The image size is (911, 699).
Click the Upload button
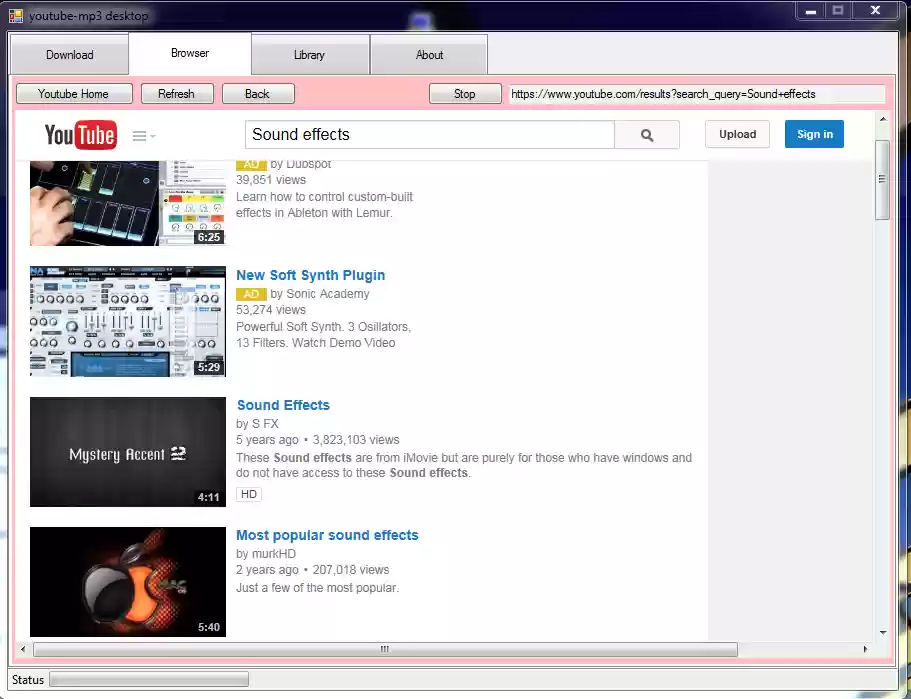[x=737, y=133]
